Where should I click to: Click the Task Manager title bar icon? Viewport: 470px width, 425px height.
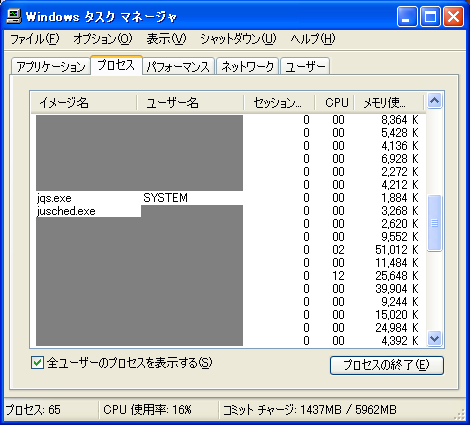click(x=14, y=16)
